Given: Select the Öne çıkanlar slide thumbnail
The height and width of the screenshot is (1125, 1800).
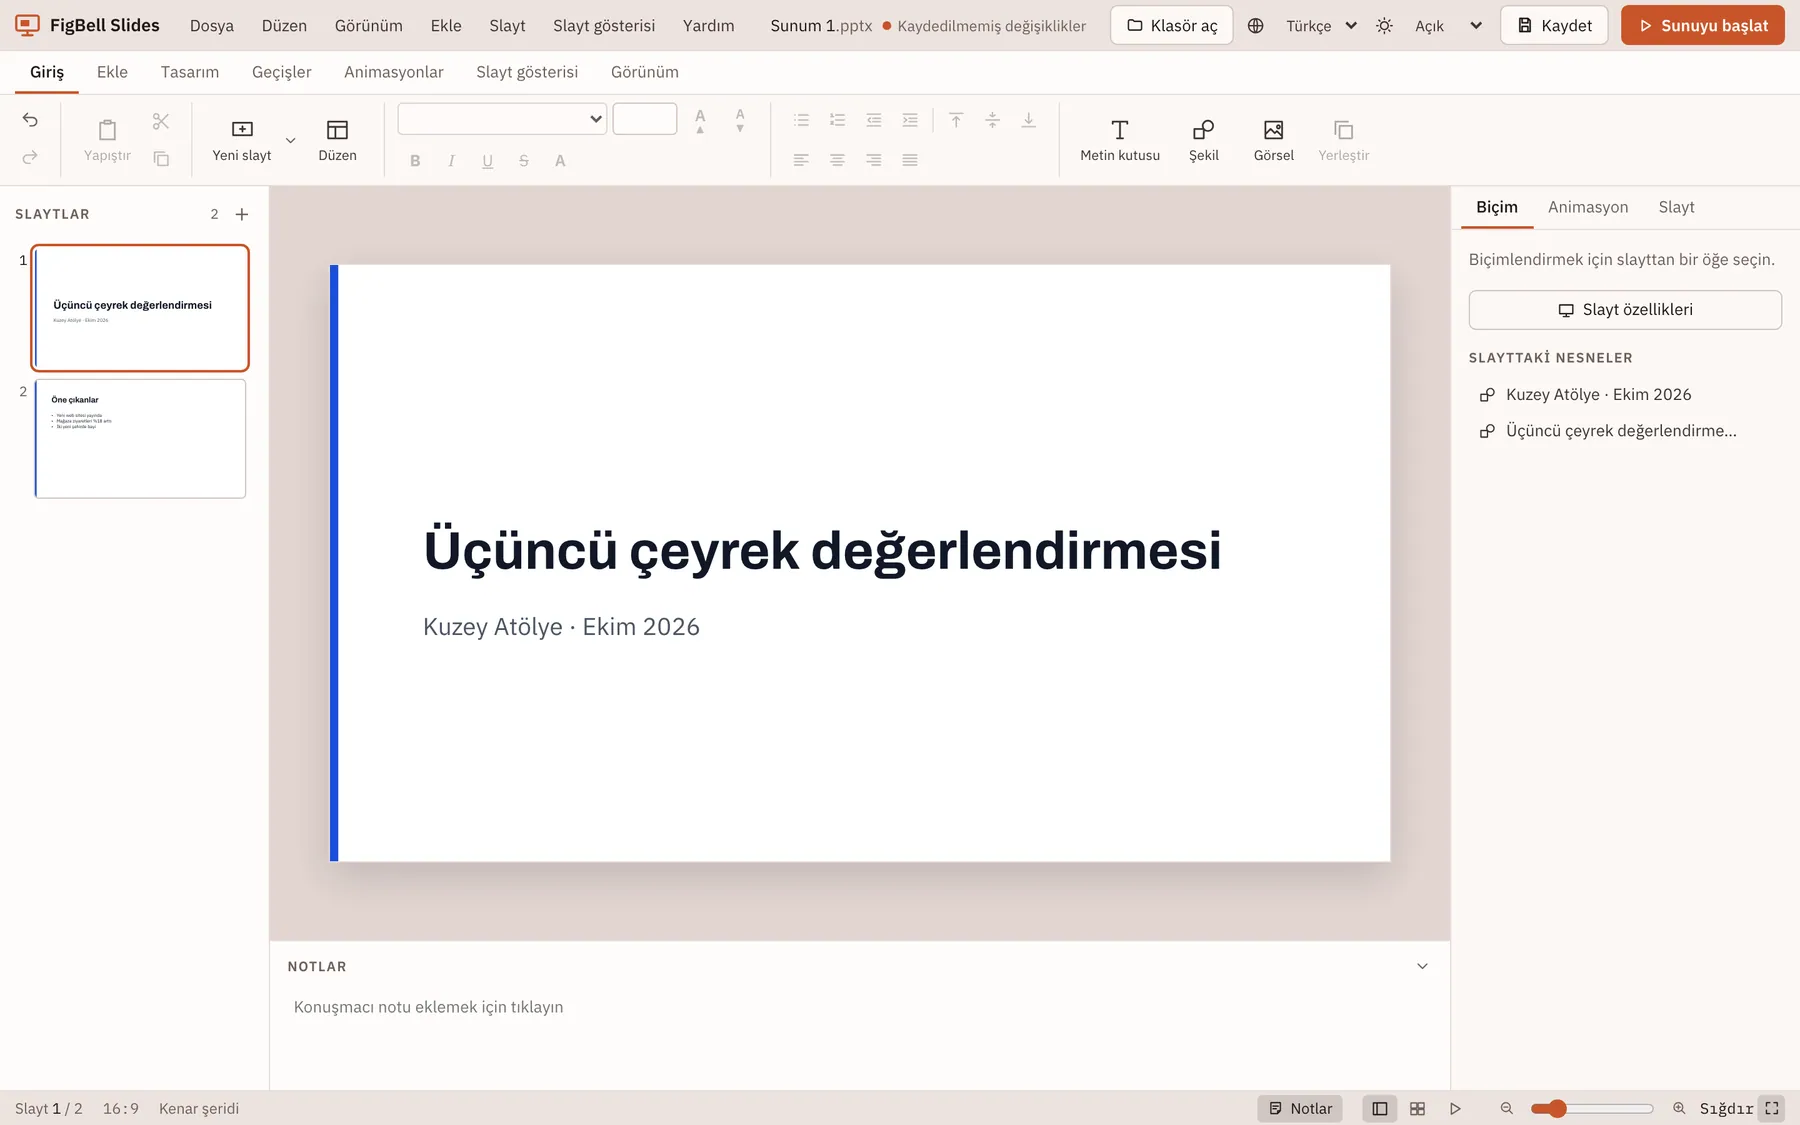Looking at the screenshot, I should [x=140, y=438].
